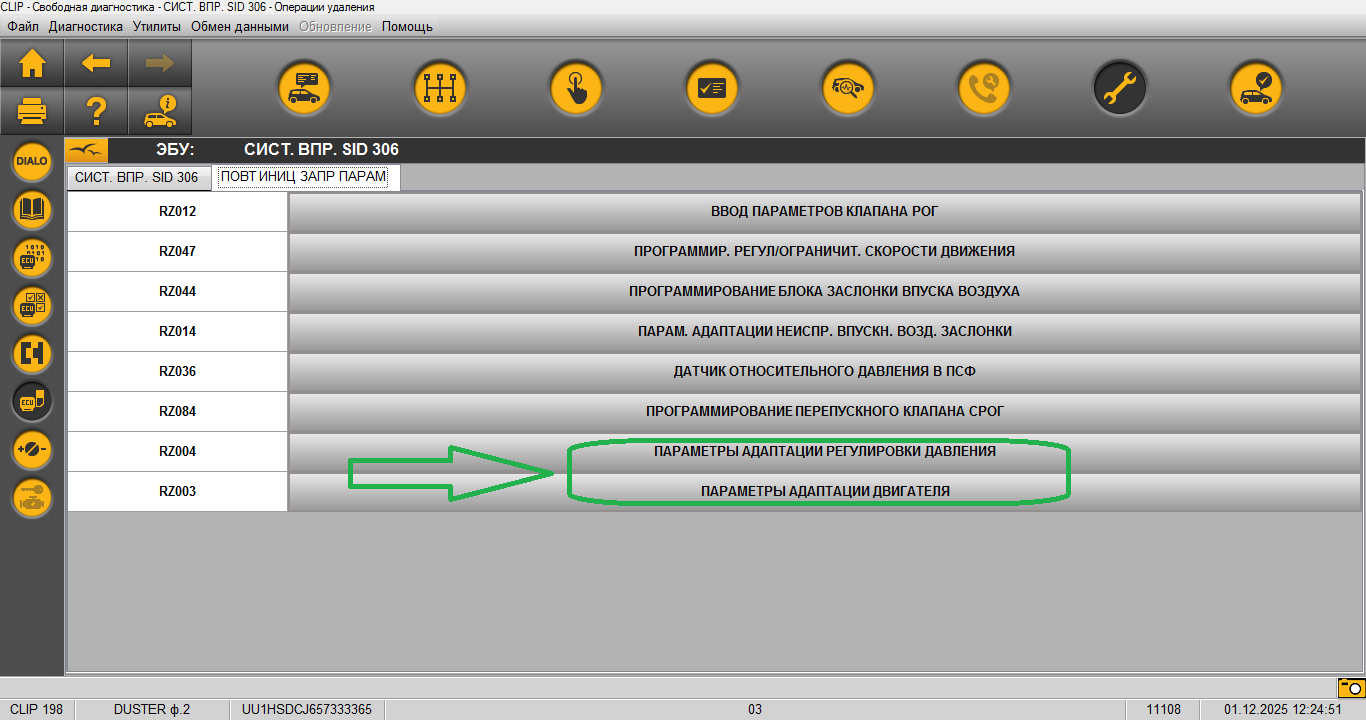1366x720 pixels.
Task: Click the ECU binary code sidebar icon
Action: [x=32, y=257]
